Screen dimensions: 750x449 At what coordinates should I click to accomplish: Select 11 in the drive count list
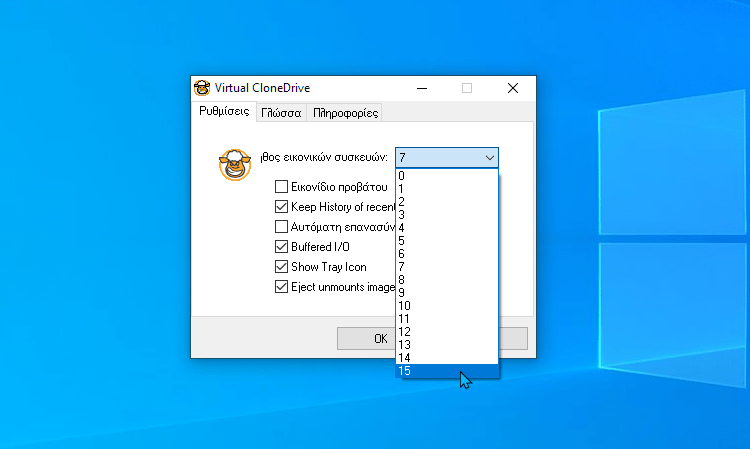pos(447,318)
